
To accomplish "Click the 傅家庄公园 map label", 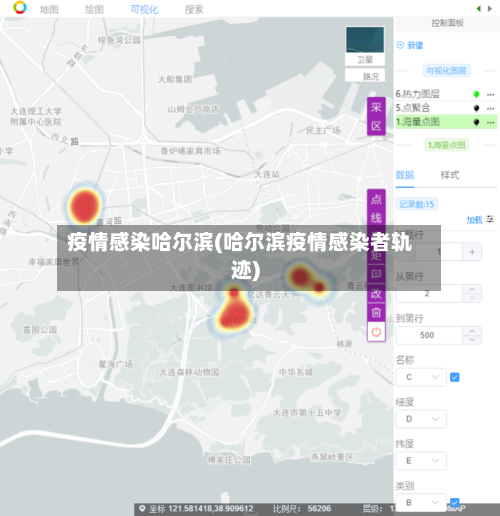I will click(x=229, y=460).
